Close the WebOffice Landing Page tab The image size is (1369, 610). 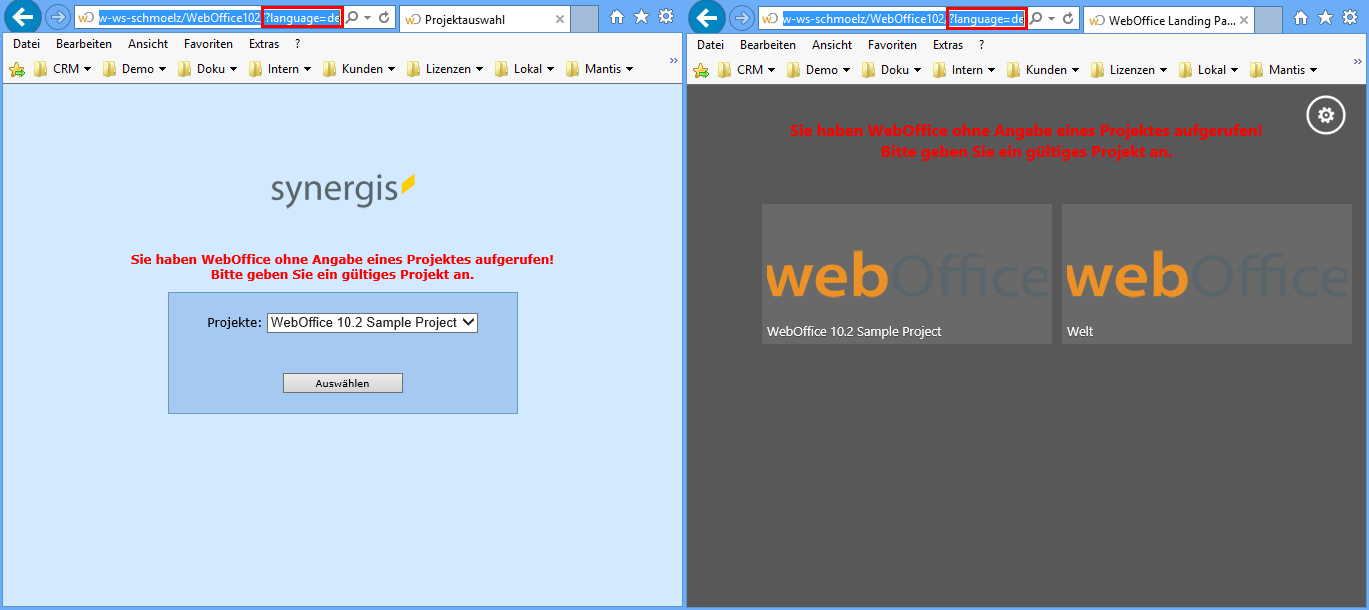pos(1243,19)
